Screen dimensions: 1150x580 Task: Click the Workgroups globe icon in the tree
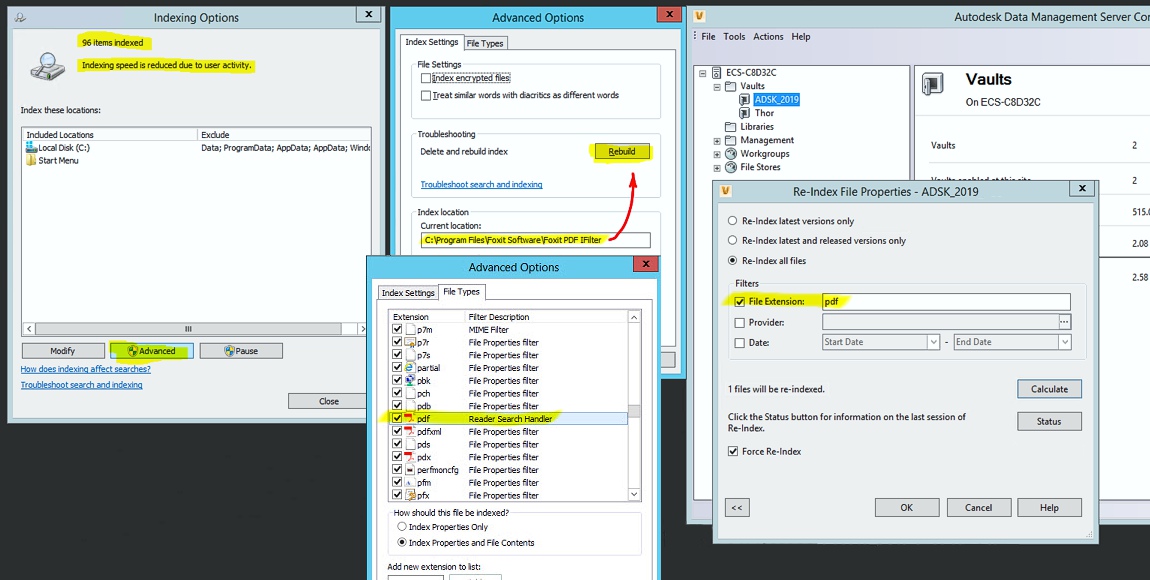point(730,154)
